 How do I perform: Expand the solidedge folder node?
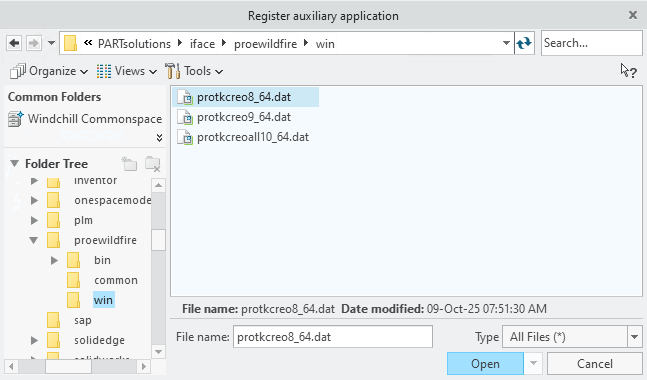34,340
